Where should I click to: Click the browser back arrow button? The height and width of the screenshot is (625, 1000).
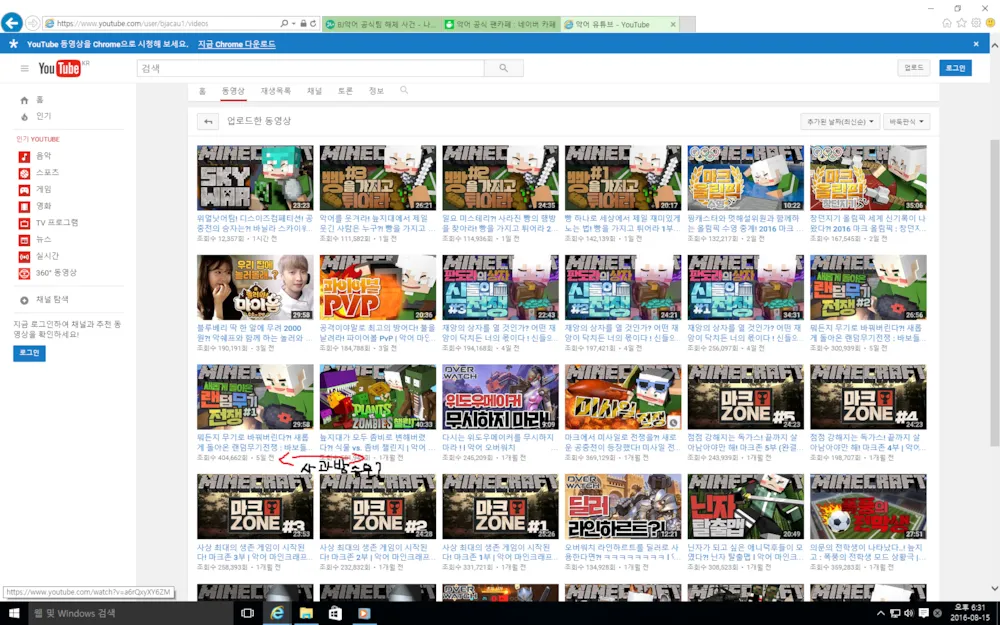[x=11, y=23]
